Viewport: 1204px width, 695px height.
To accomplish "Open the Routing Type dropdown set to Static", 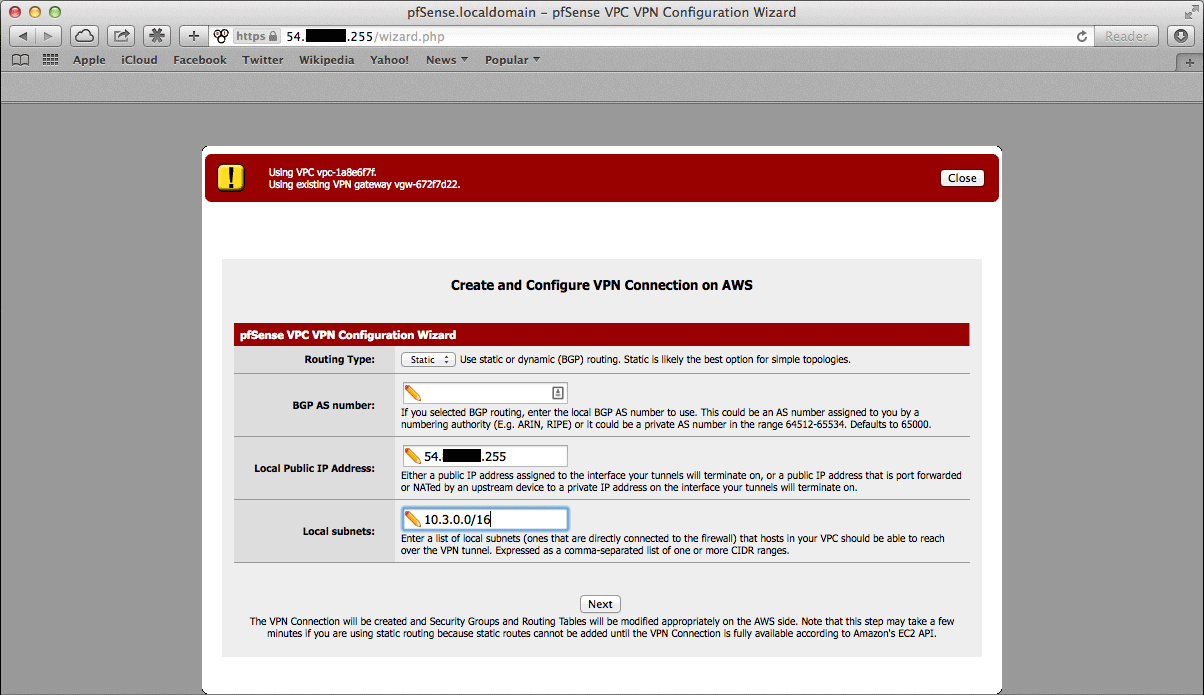I will [428, 359].
